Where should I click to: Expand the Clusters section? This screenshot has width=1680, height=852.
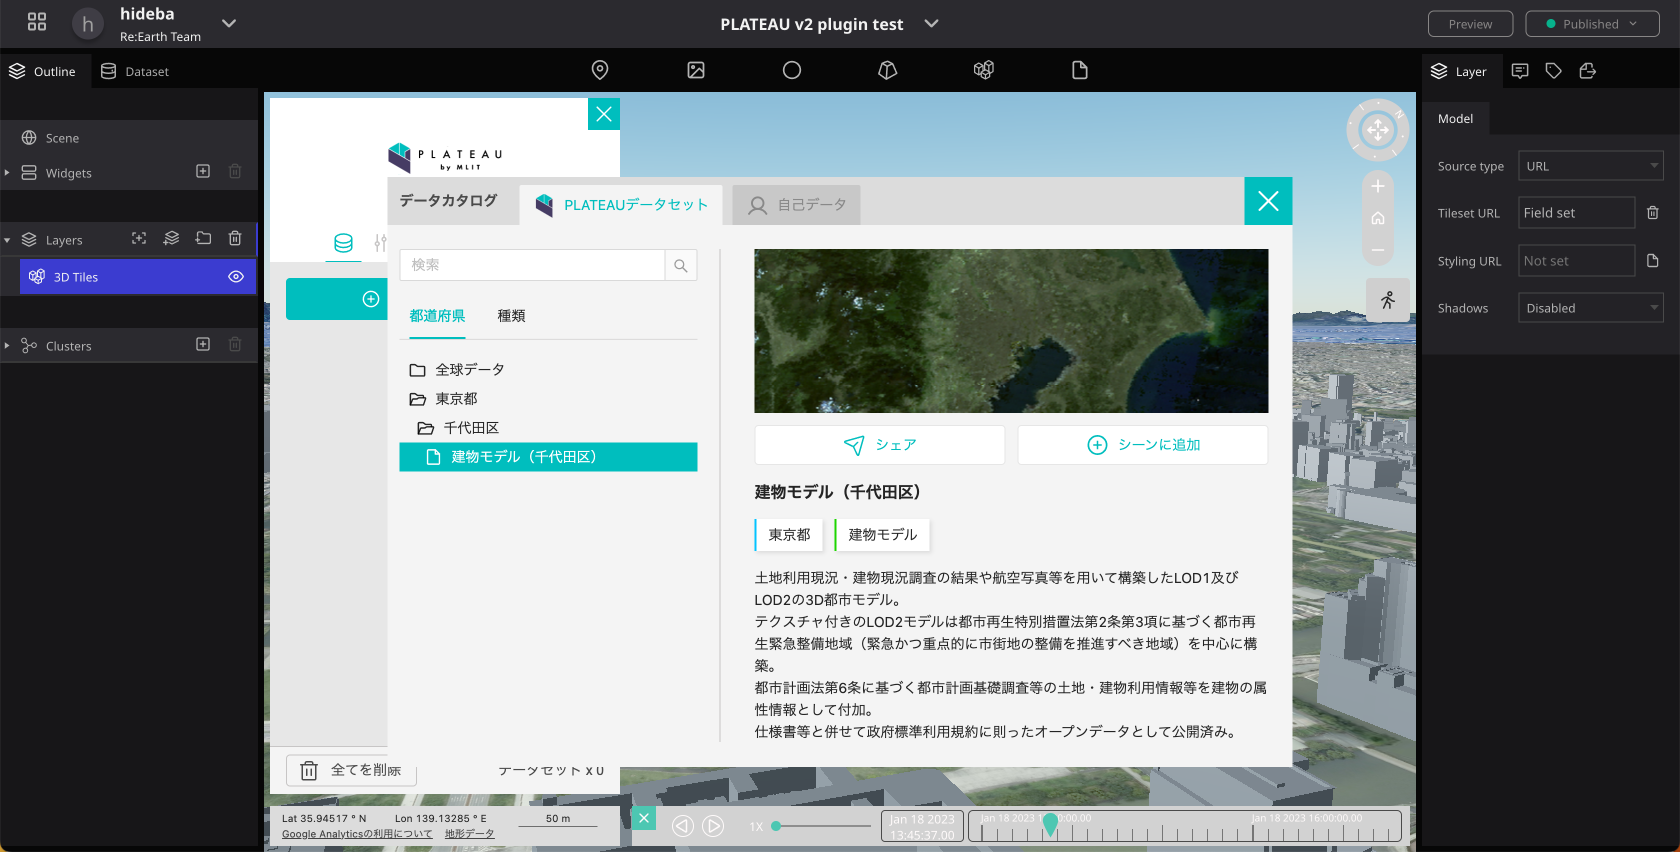tap(7, 346)
